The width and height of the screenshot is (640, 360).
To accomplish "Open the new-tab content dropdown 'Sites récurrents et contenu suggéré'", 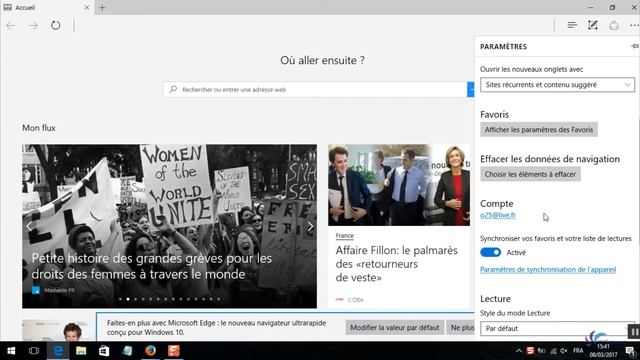I will (x=557, y=84).
